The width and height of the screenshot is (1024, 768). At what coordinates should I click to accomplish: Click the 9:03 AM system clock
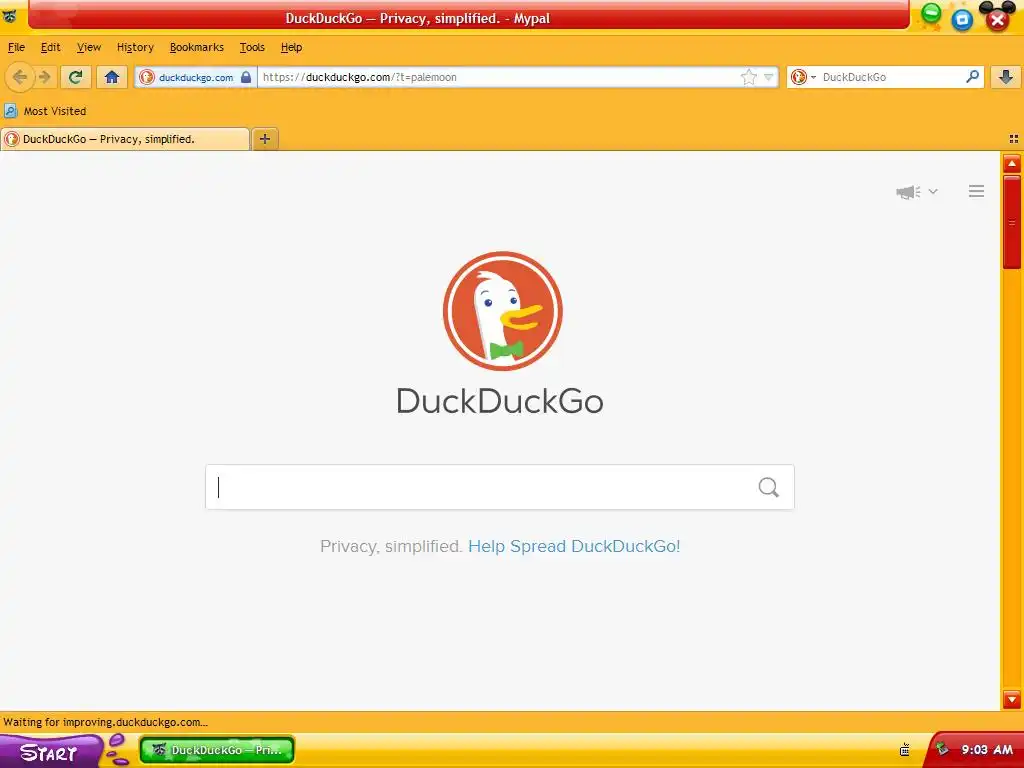[x=987, y=750]
